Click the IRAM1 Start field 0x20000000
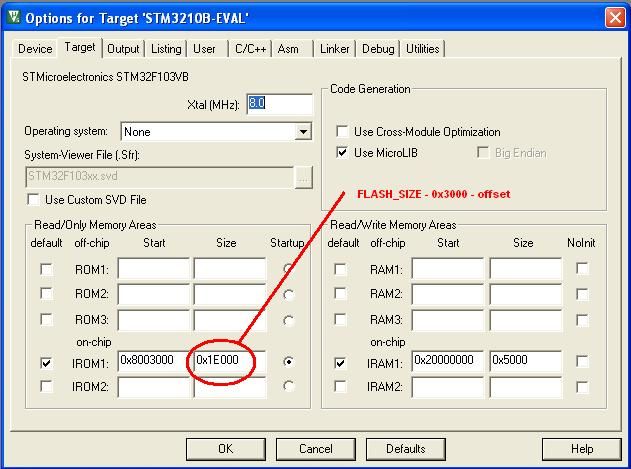Viewport: 631px width, 469px height. (x=447, y=361)
